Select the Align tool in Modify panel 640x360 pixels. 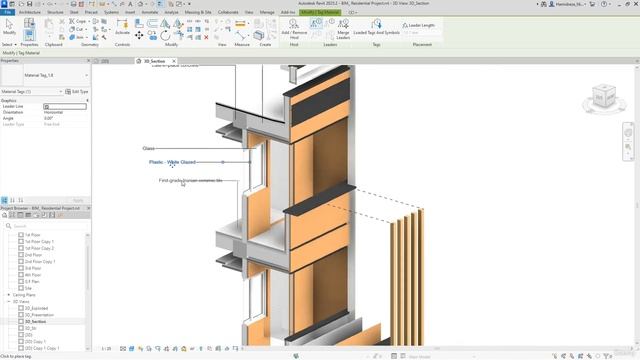(x=139, y=23)
